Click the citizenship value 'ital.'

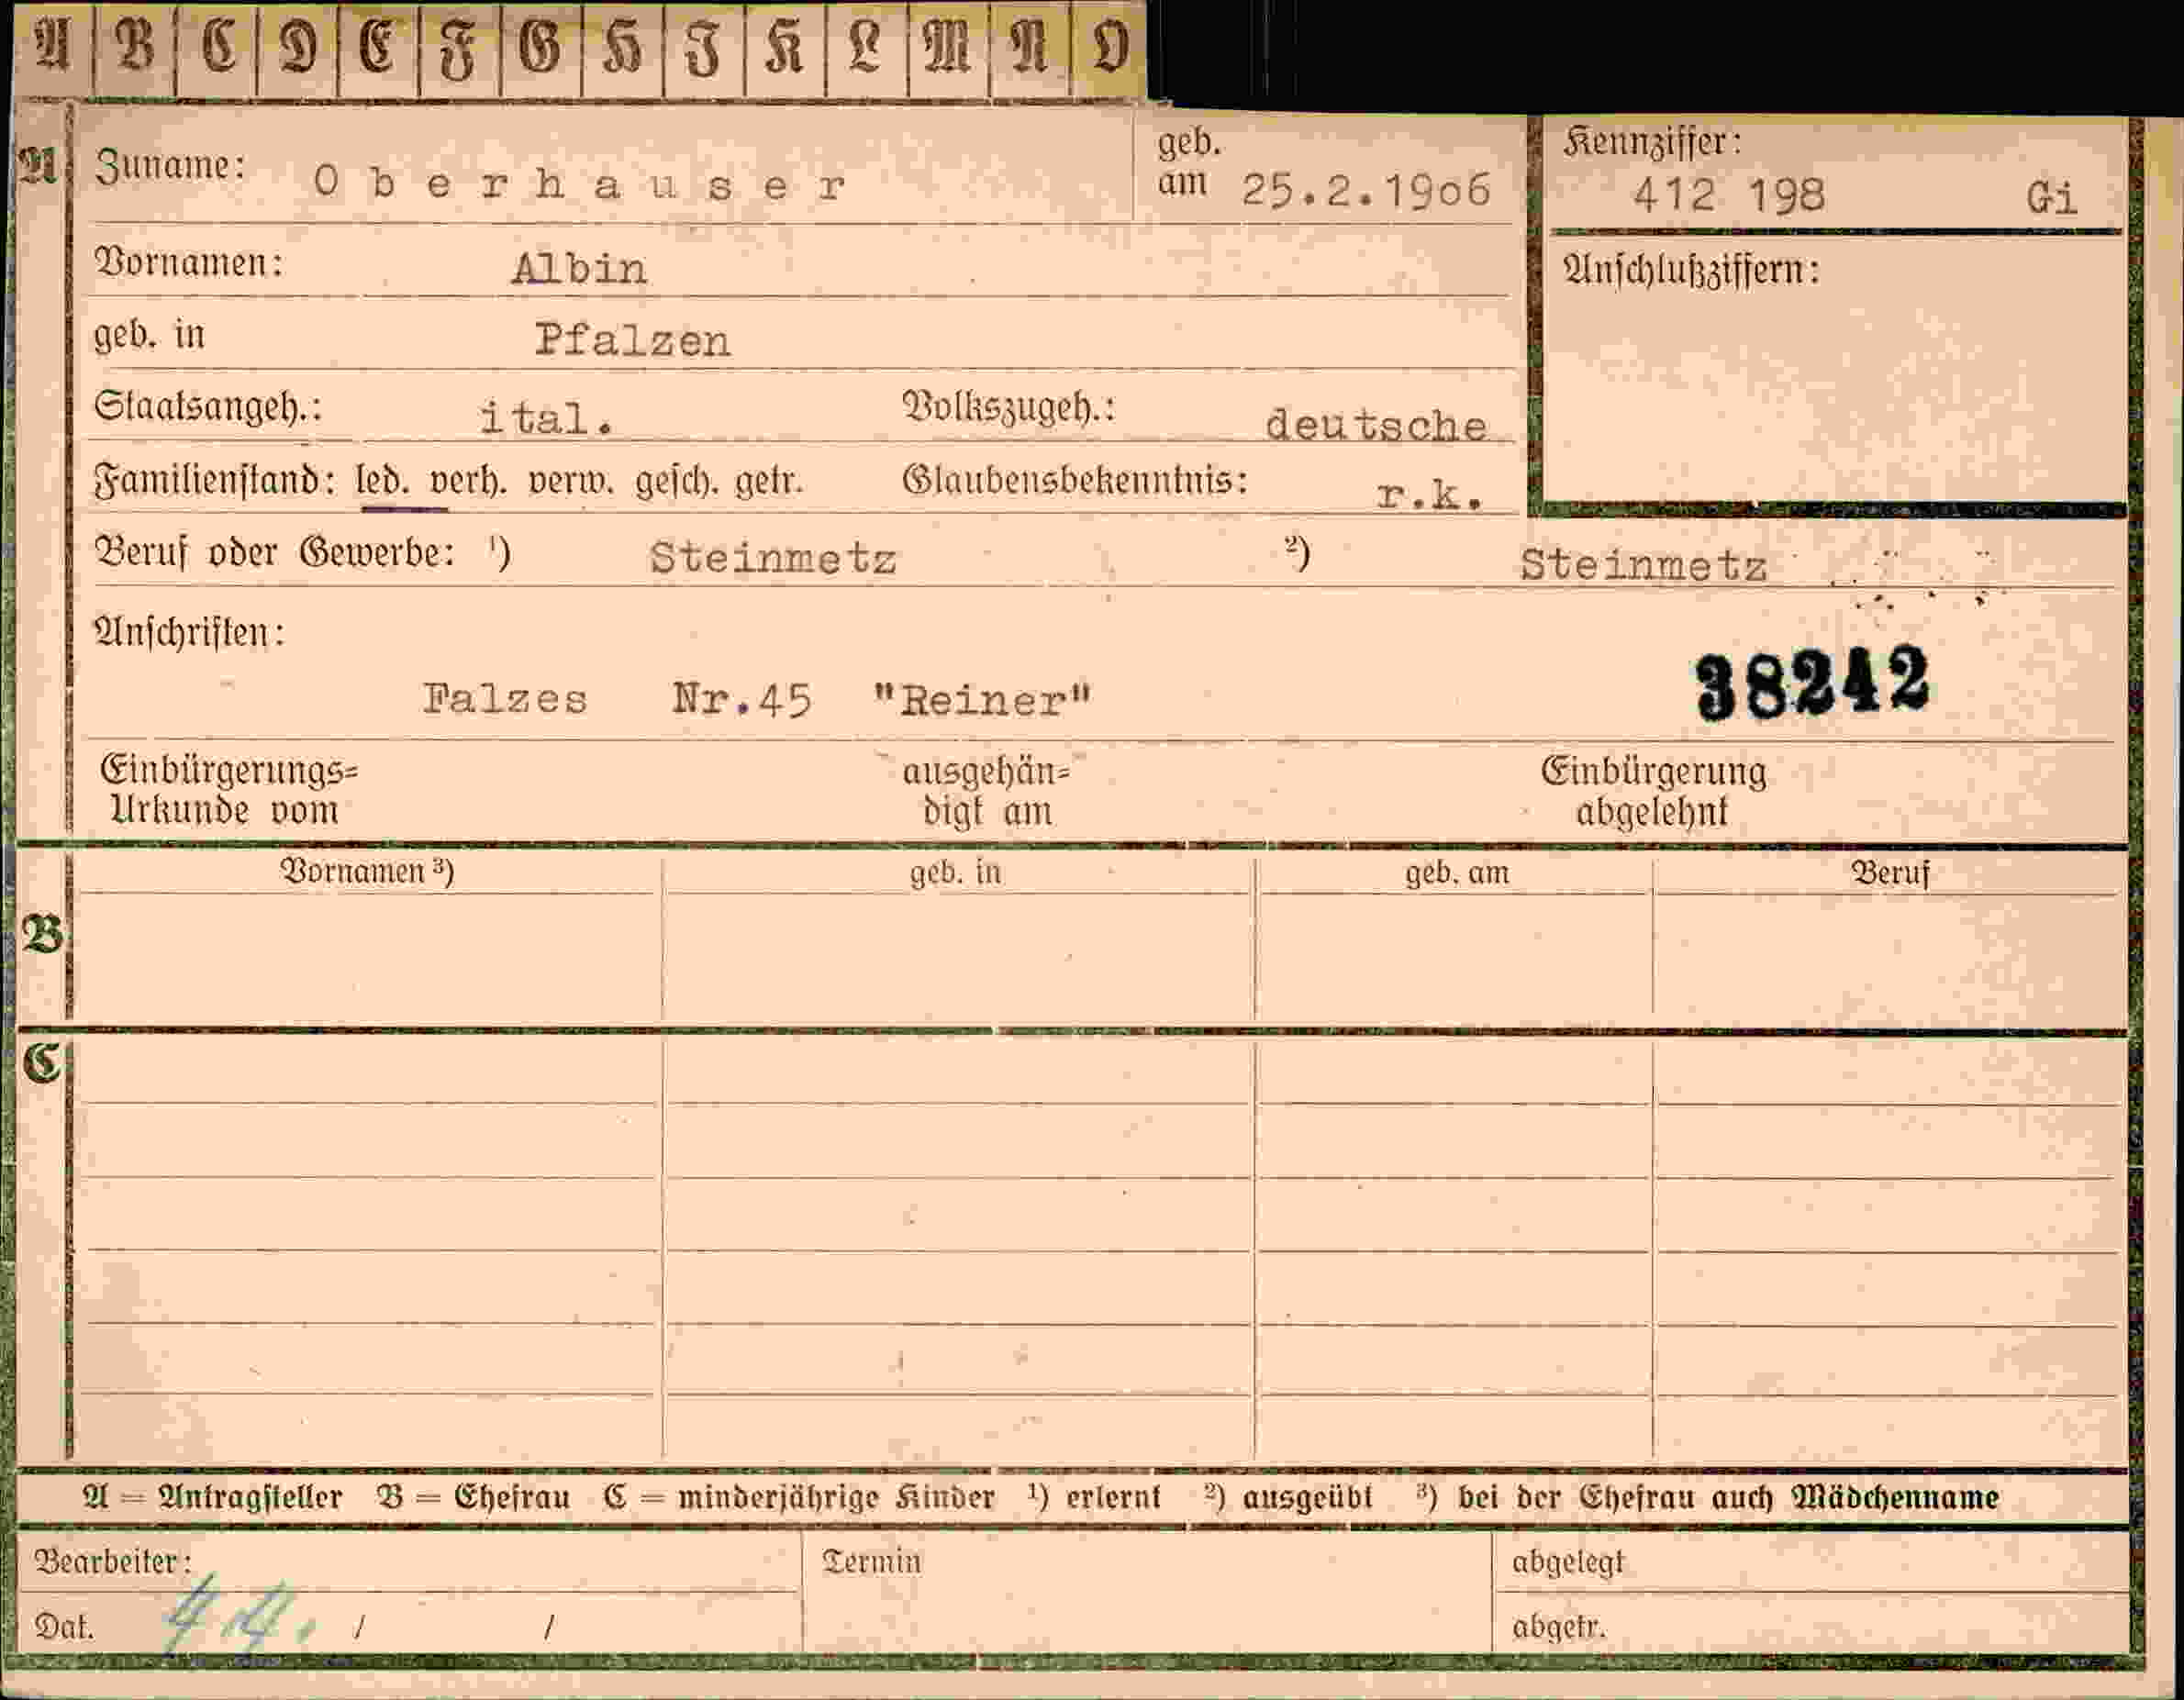pos(546,418)
